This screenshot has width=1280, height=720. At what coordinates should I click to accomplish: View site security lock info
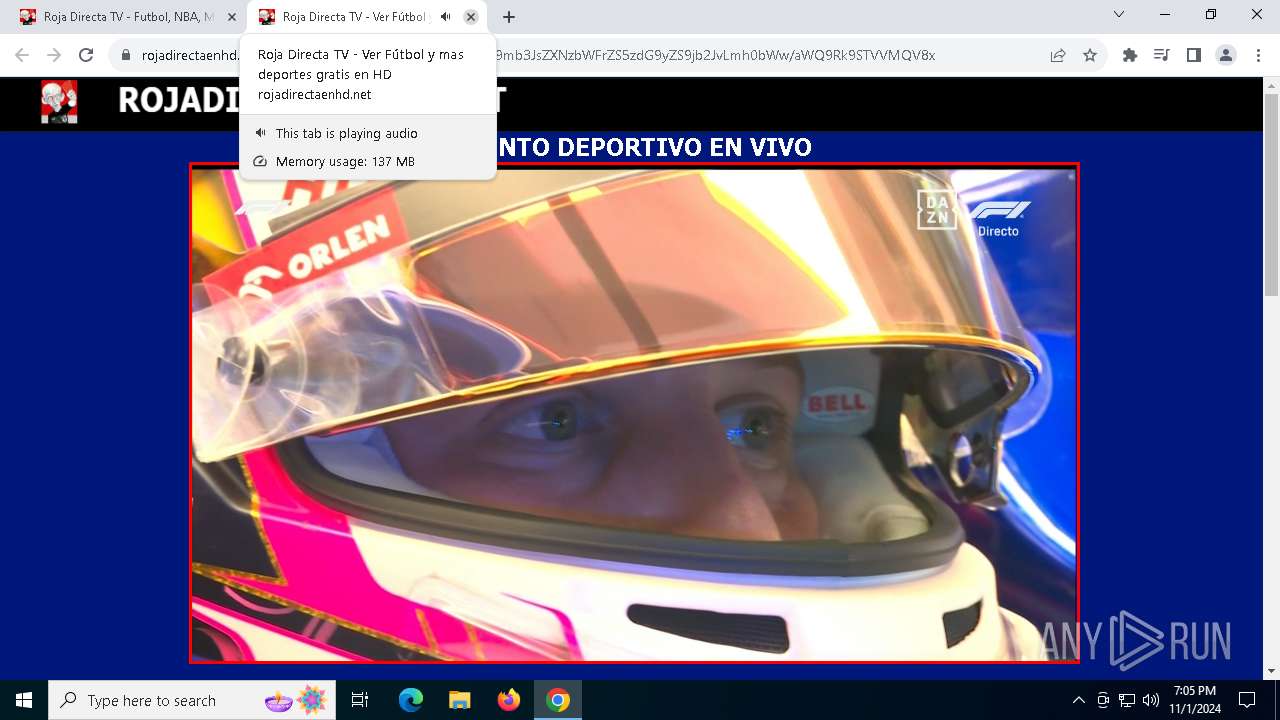[x=126, y=55]
